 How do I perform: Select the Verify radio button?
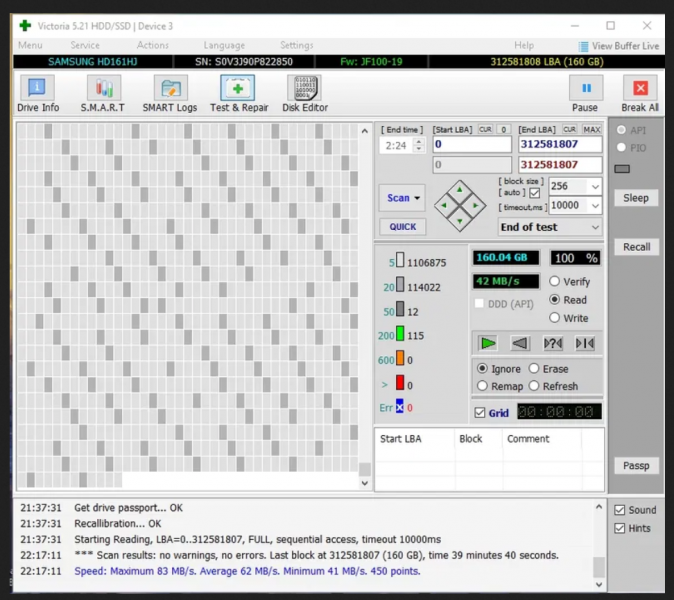tap(555, 282)
